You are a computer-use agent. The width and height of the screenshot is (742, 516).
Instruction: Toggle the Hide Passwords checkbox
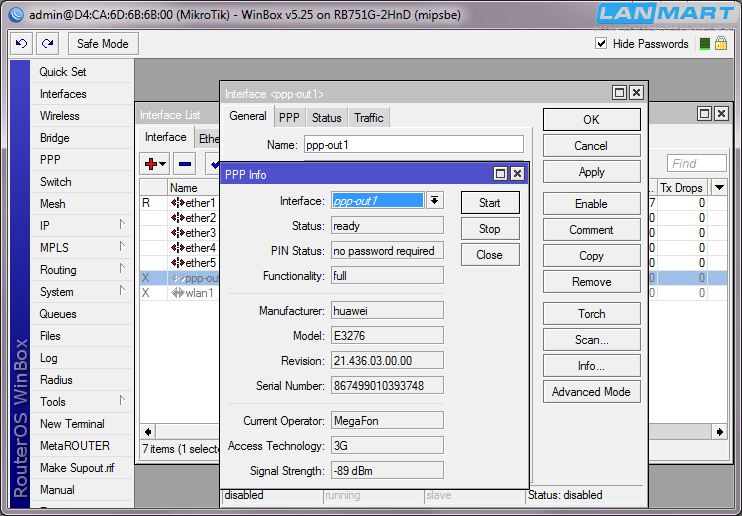[601, 44]
